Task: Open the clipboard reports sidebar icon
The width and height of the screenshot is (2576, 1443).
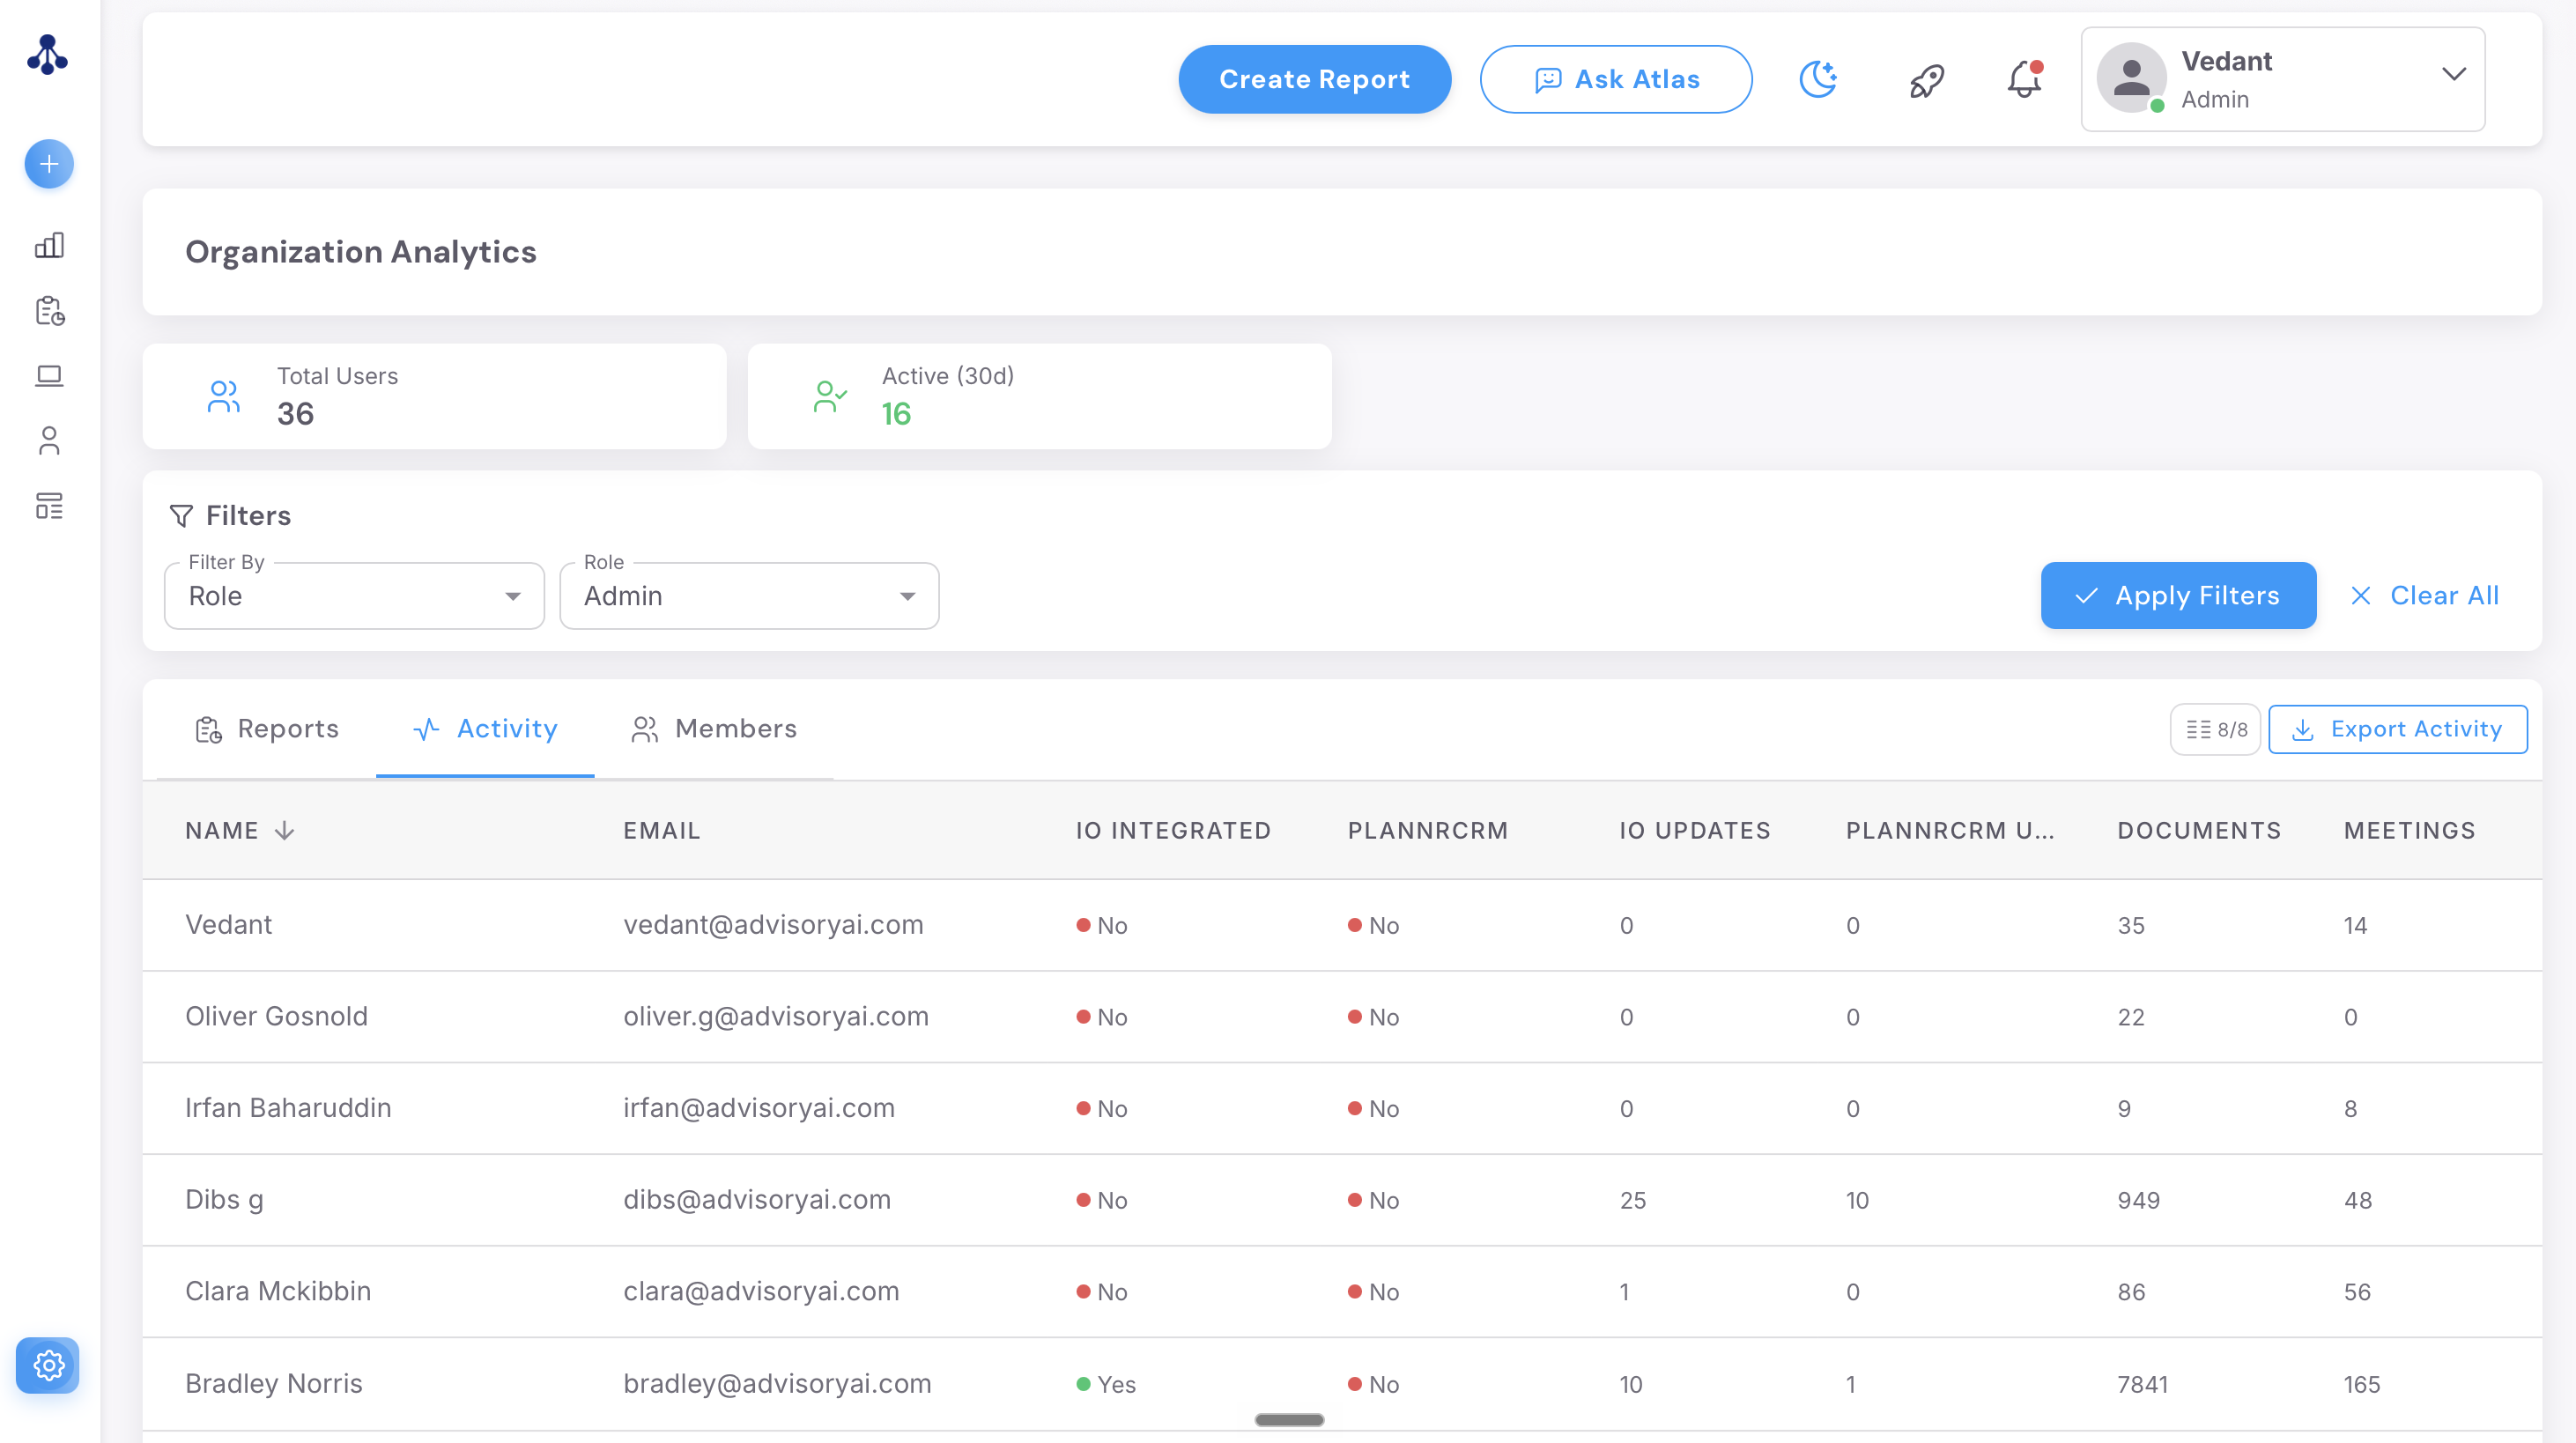Action: coord(49,311)
